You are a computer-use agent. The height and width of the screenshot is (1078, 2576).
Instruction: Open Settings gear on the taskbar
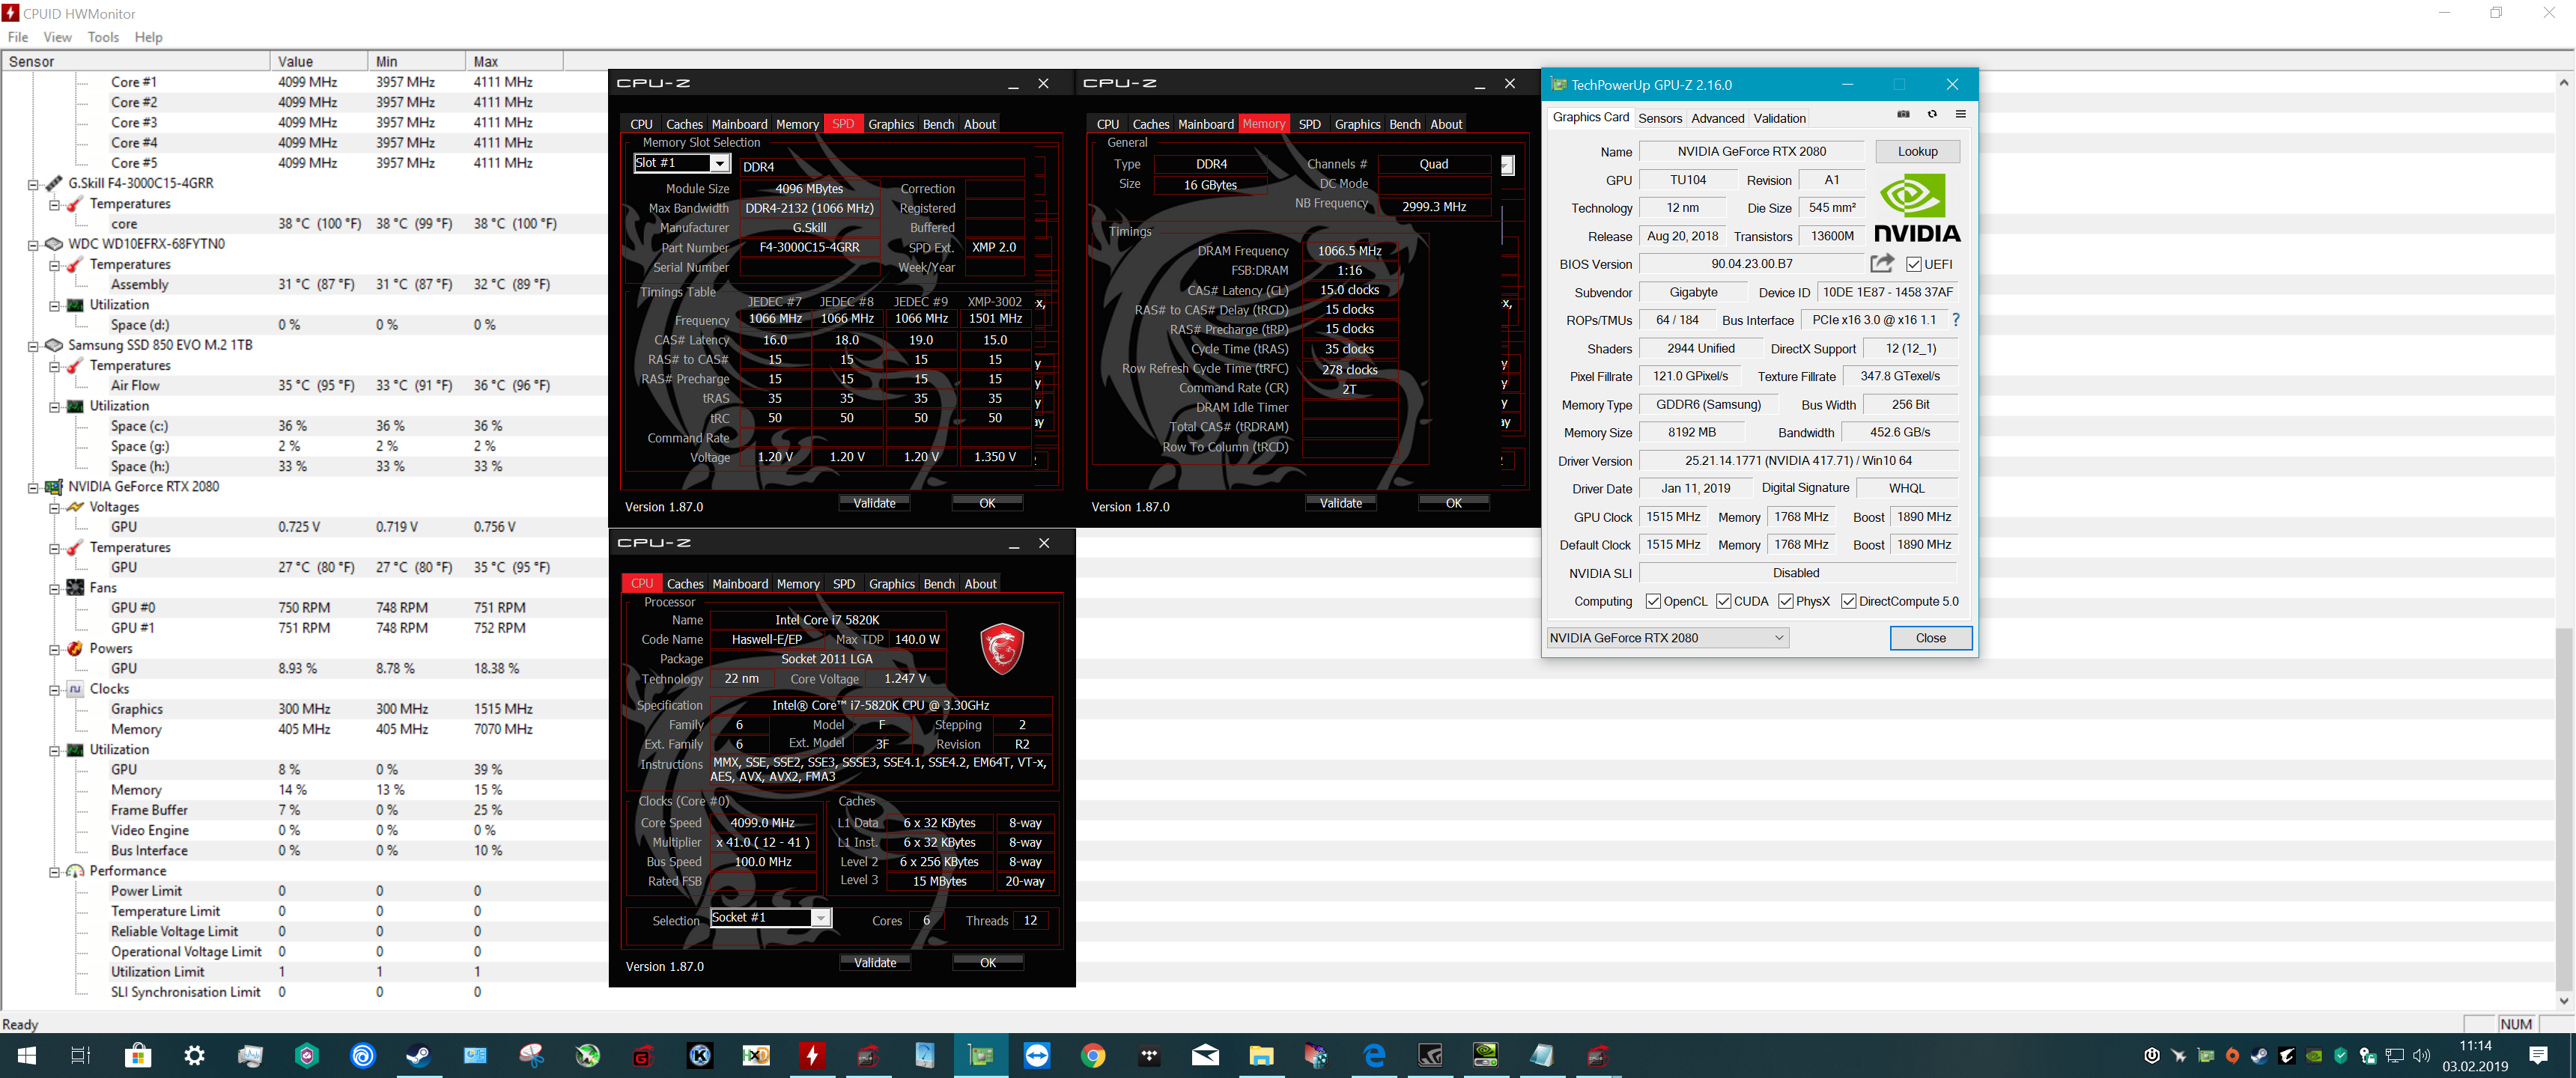[x=194, y=1056]
